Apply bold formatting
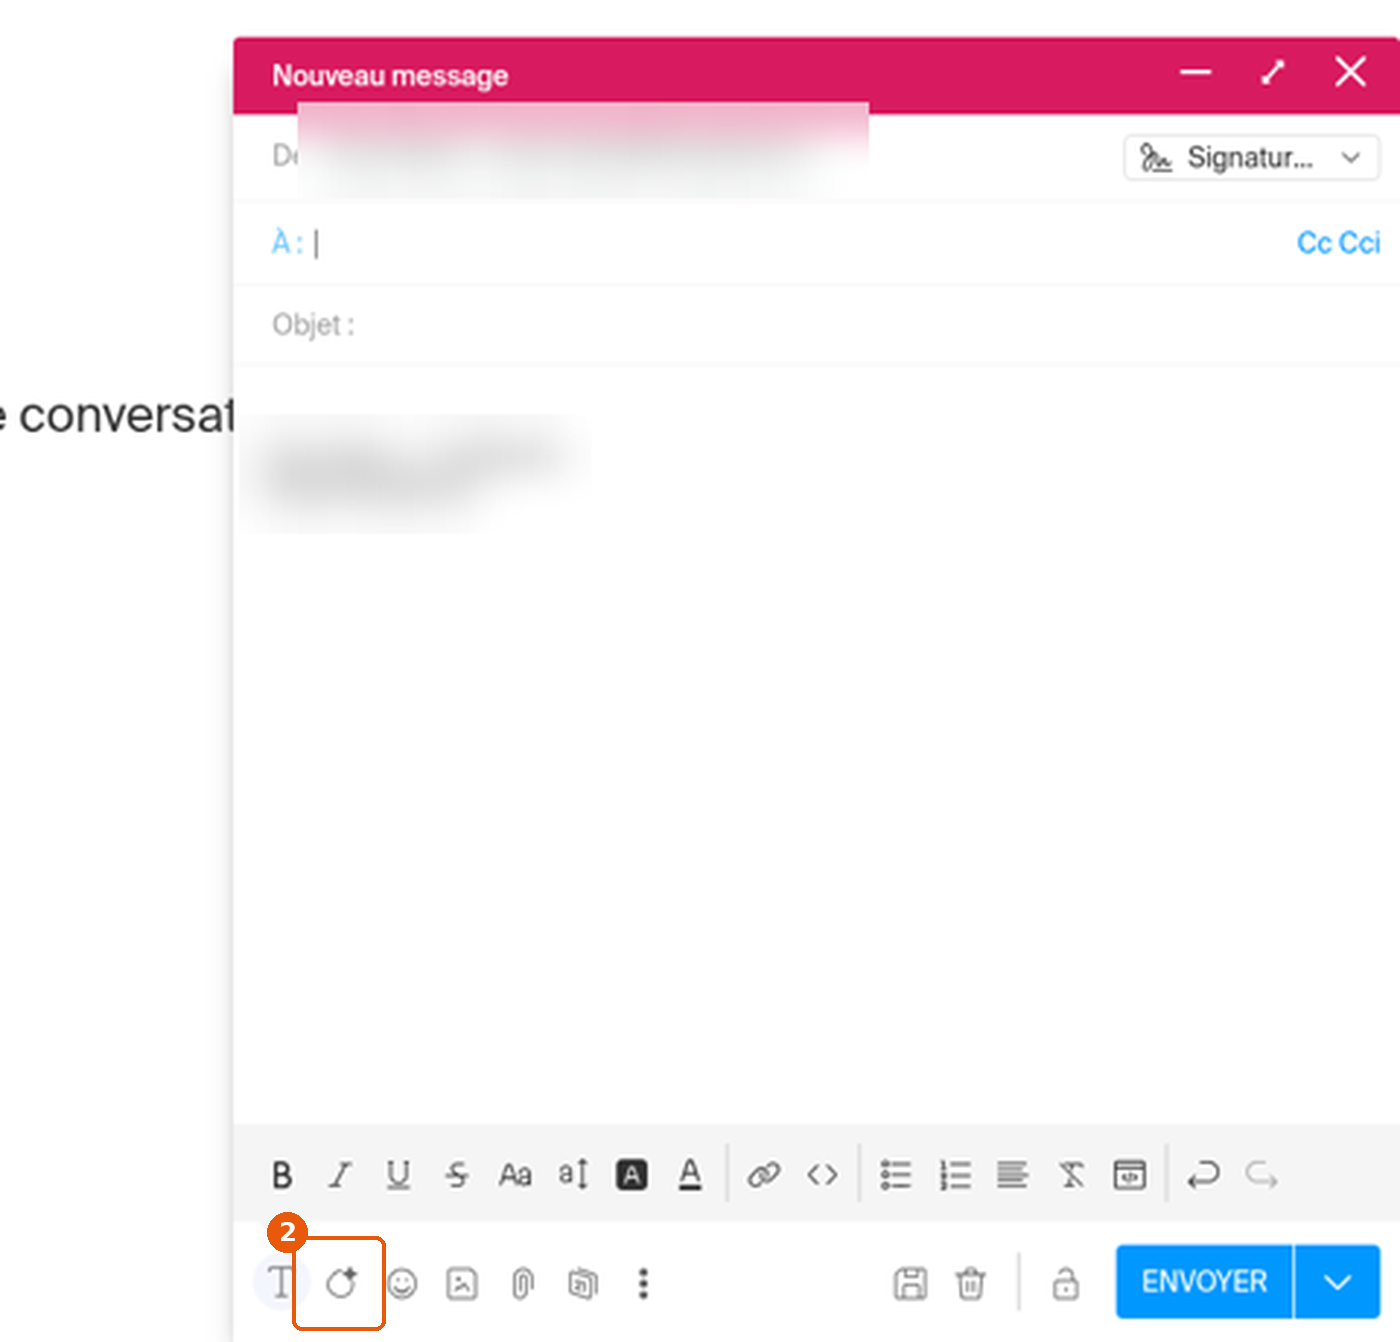The image size is (1400, 1342). [282, 1175]
